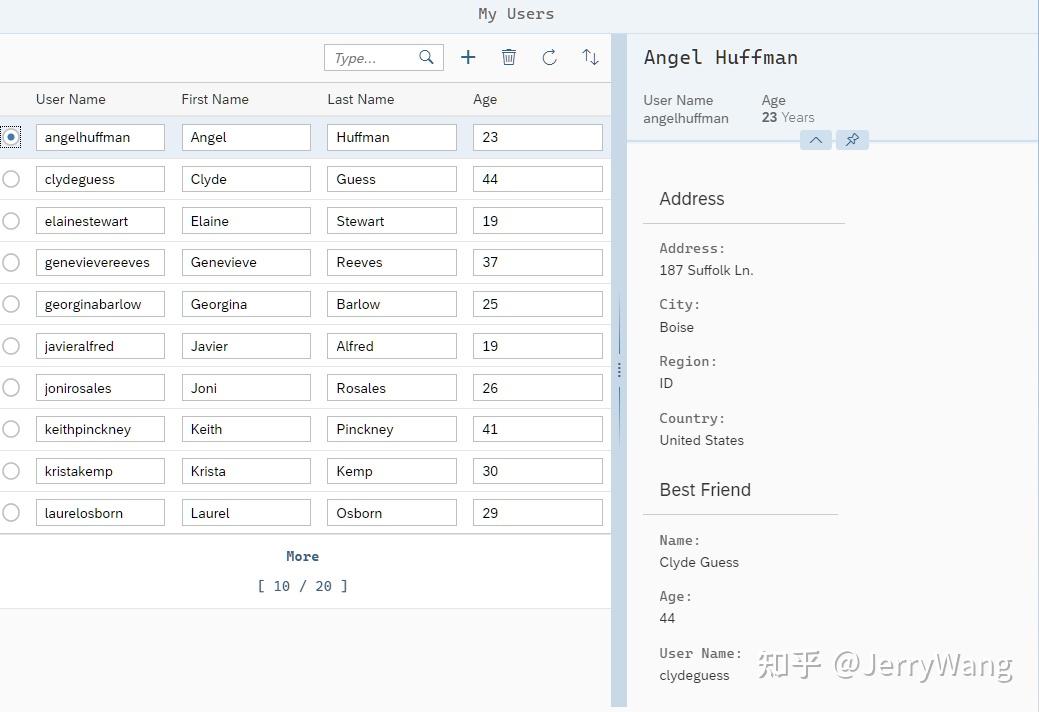The image size is (1039, 712).
Task: Refresh the users list
Action: [549, 58]
